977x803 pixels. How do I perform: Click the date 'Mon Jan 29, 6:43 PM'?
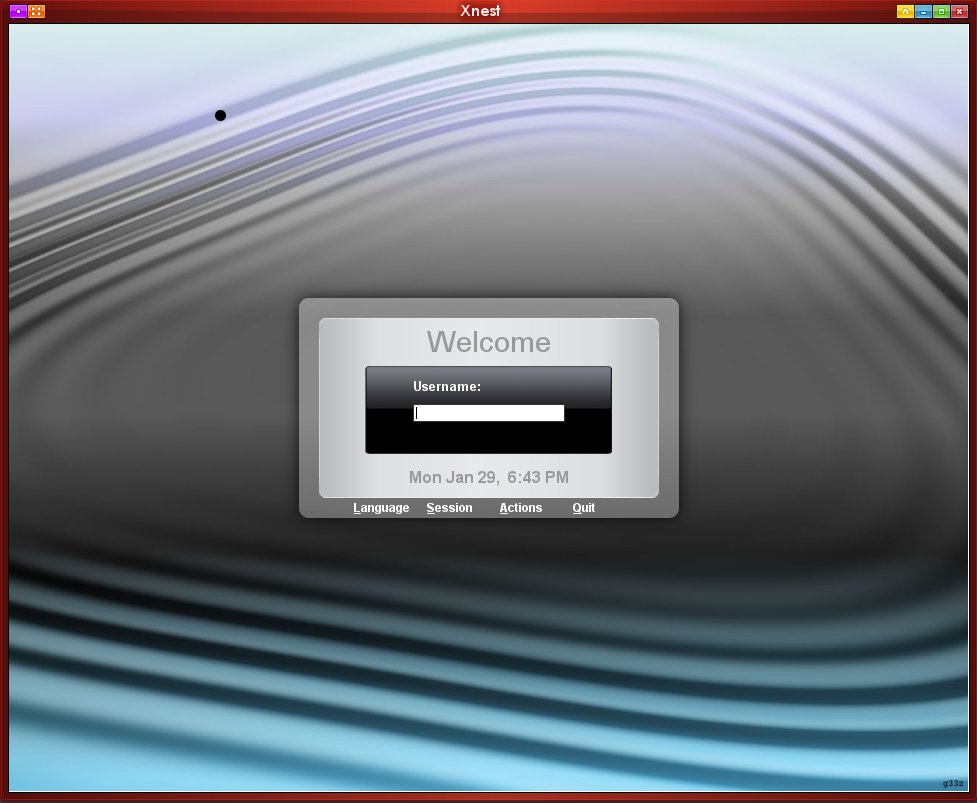[x=488, y=477]
